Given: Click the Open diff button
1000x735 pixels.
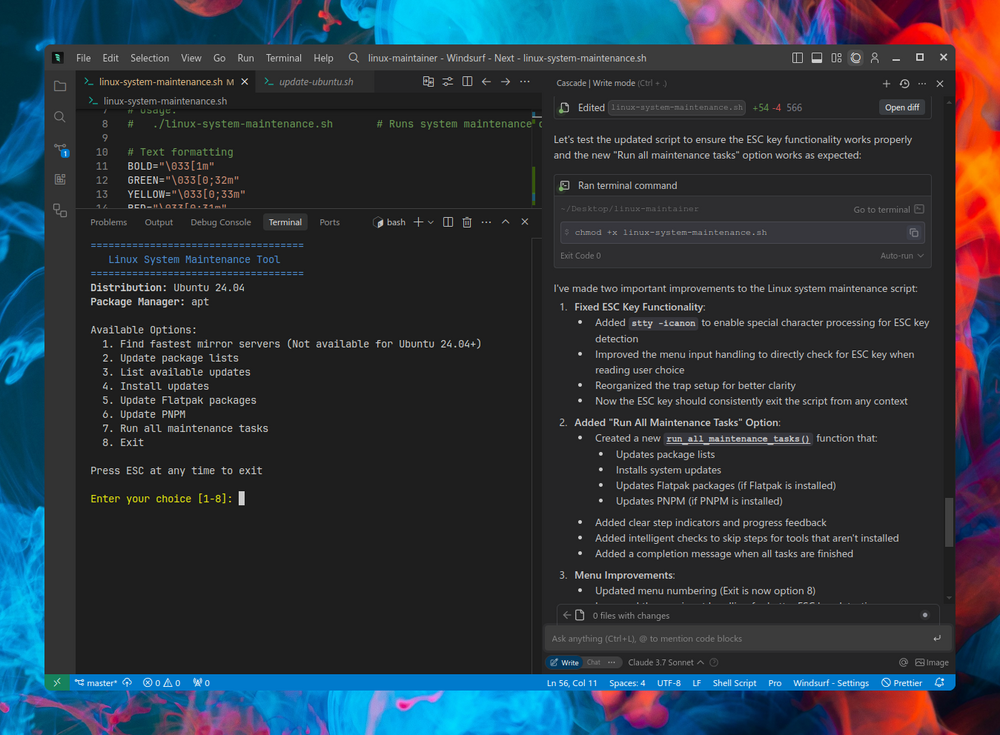Looking at the screenshot, I should pyautogui.click(x=901, y=107).
